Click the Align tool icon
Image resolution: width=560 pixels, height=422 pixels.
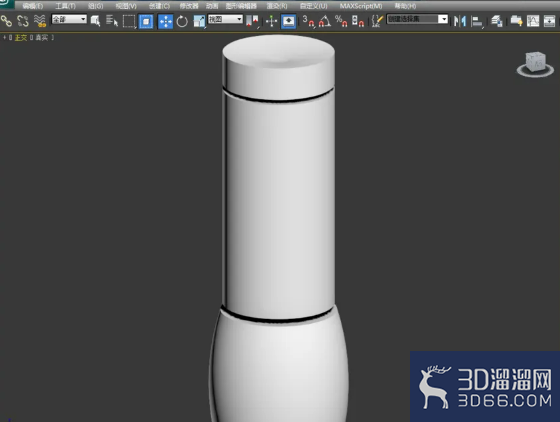point(477,21)
